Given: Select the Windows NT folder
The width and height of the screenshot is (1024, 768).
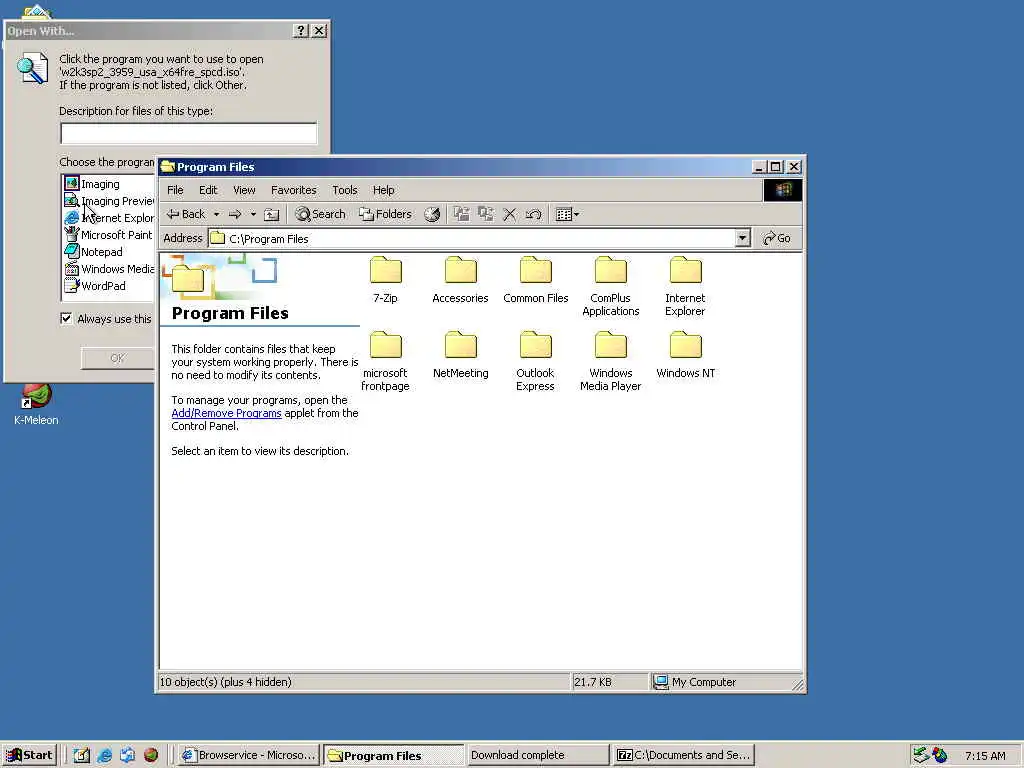Looking at the screenshot, I should pyautogui.click(x=686, y=355).
